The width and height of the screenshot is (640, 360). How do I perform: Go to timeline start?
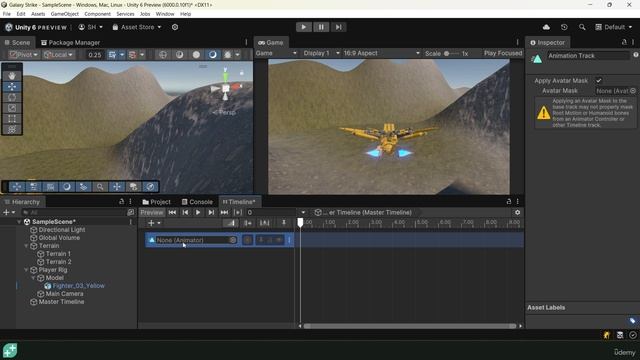point(172,212)
